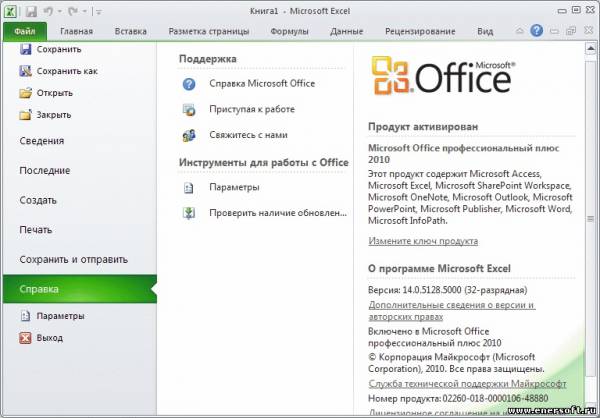600x418 pixels.
Task: Open the Последние recent files section
Action: click(45, 170)
